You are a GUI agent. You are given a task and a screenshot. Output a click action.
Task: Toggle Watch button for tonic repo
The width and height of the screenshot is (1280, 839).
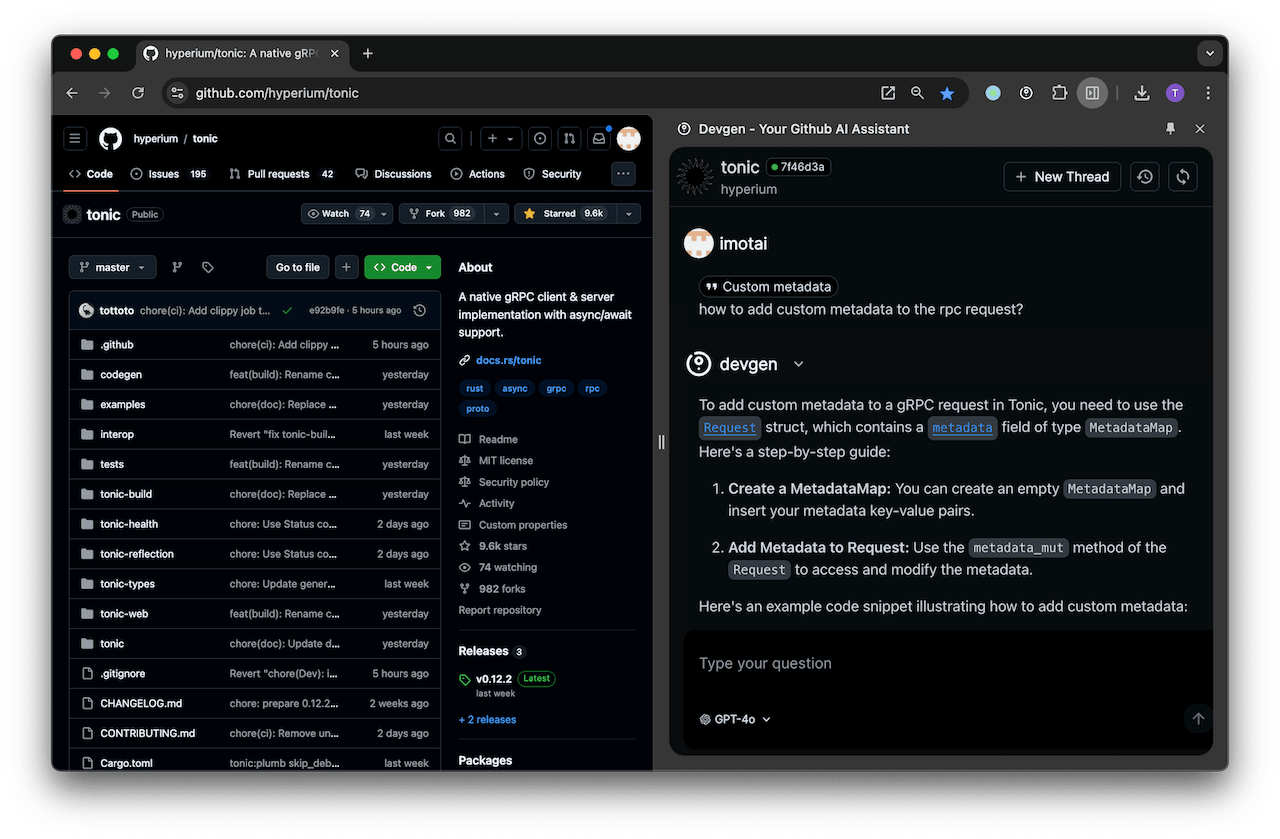pyautogui.click(x=340, y=214)
